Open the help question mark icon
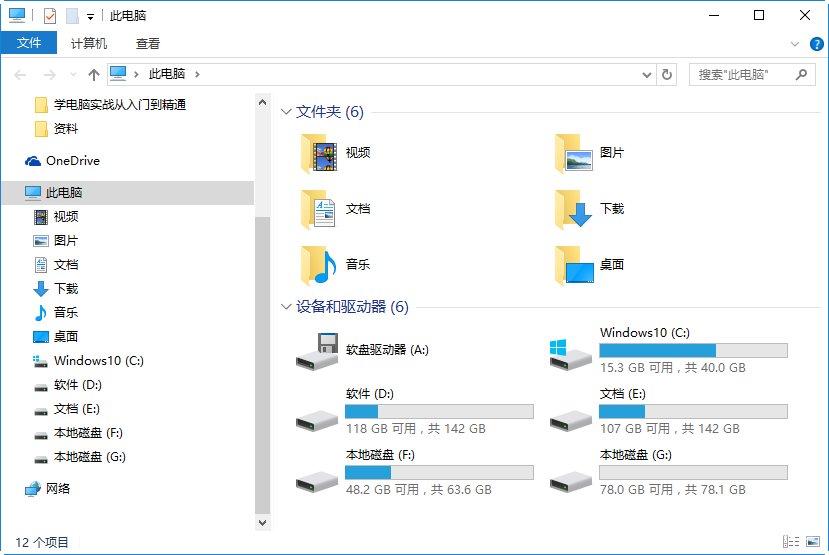829x555 pixels. point(816,44)
